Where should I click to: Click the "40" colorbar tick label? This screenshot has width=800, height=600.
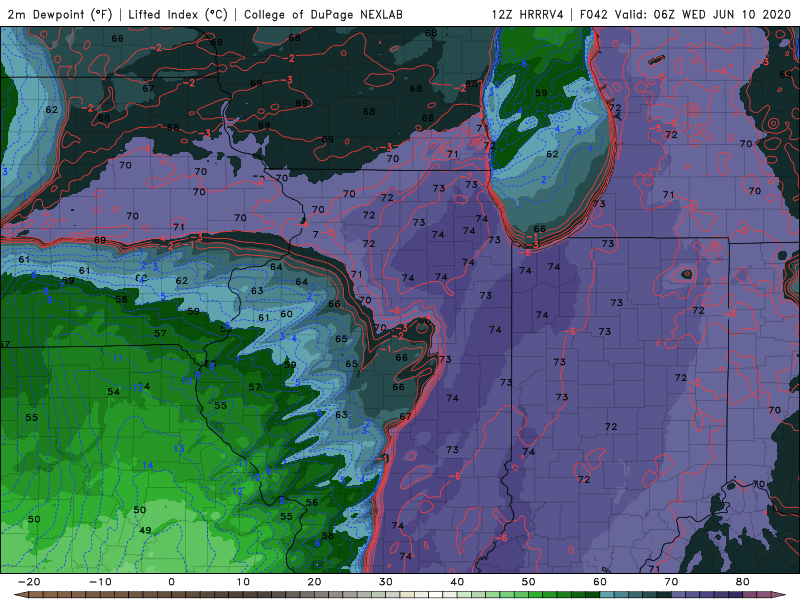coord(457,582)
